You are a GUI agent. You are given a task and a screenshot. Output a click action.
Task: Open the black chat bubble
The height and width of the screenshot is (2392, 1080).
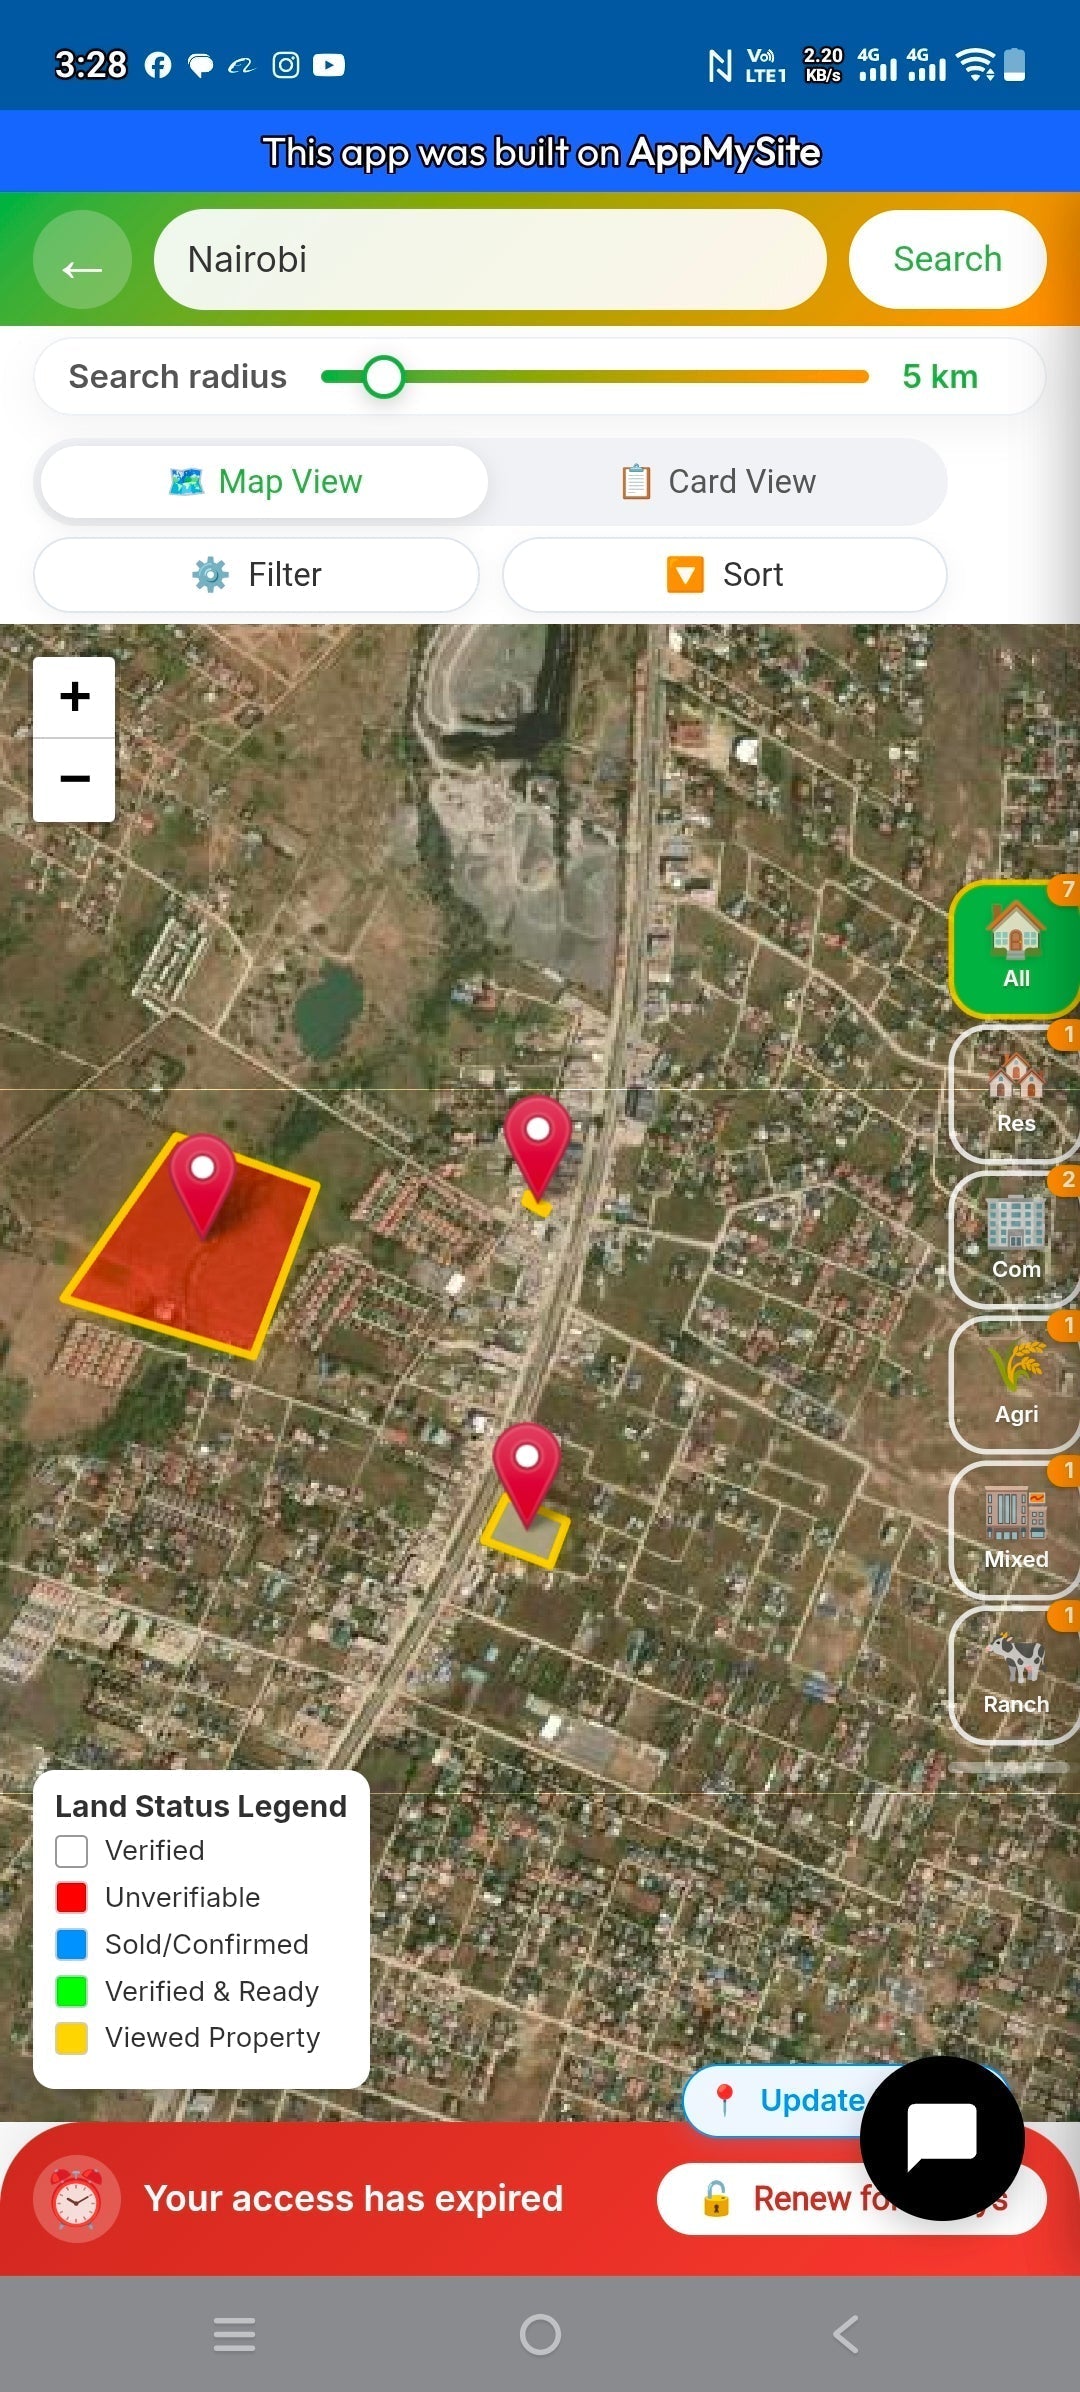[x=942, y=2138]
